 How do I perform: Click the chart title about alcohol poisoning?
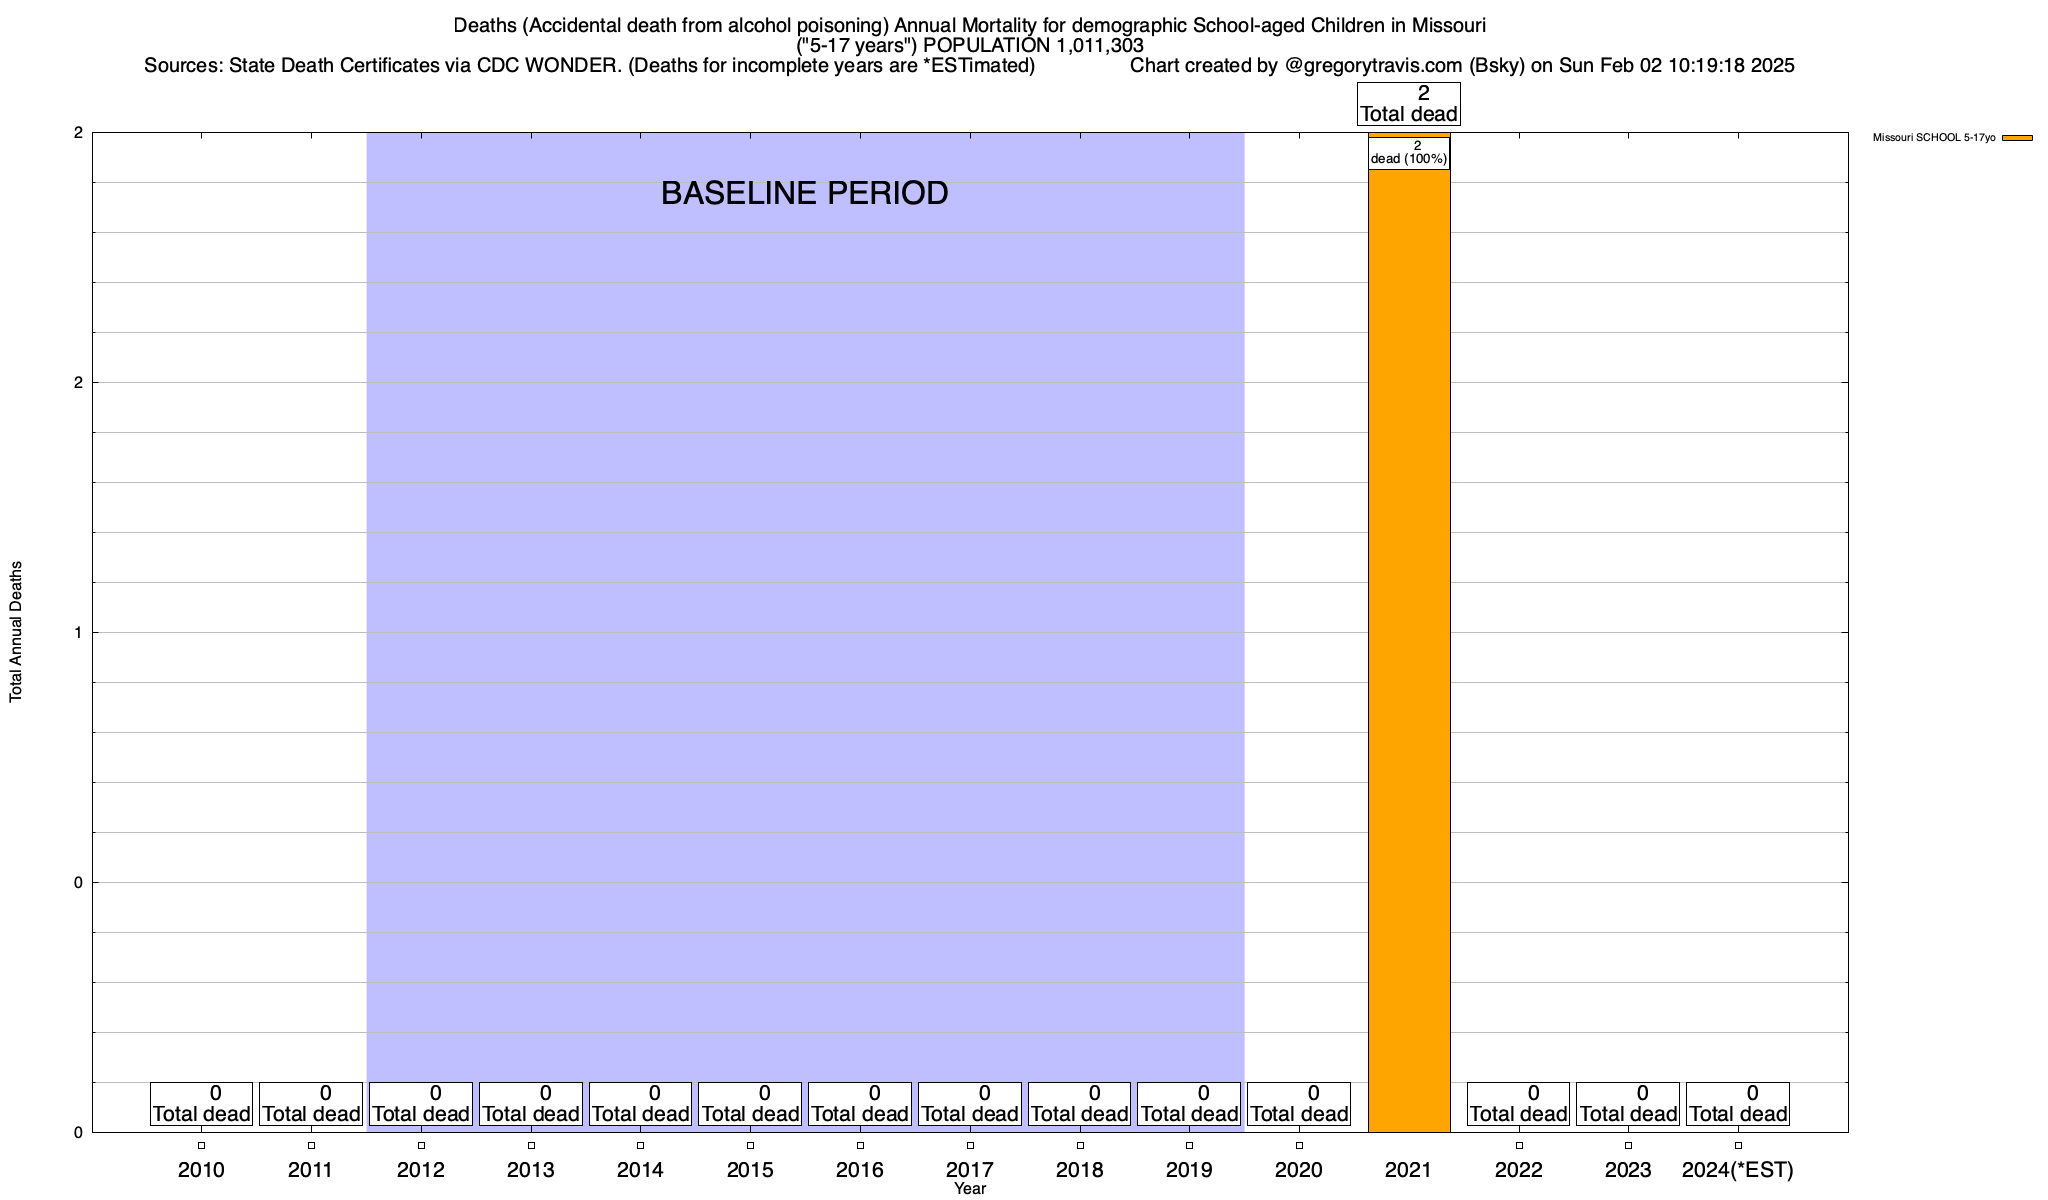969,25
